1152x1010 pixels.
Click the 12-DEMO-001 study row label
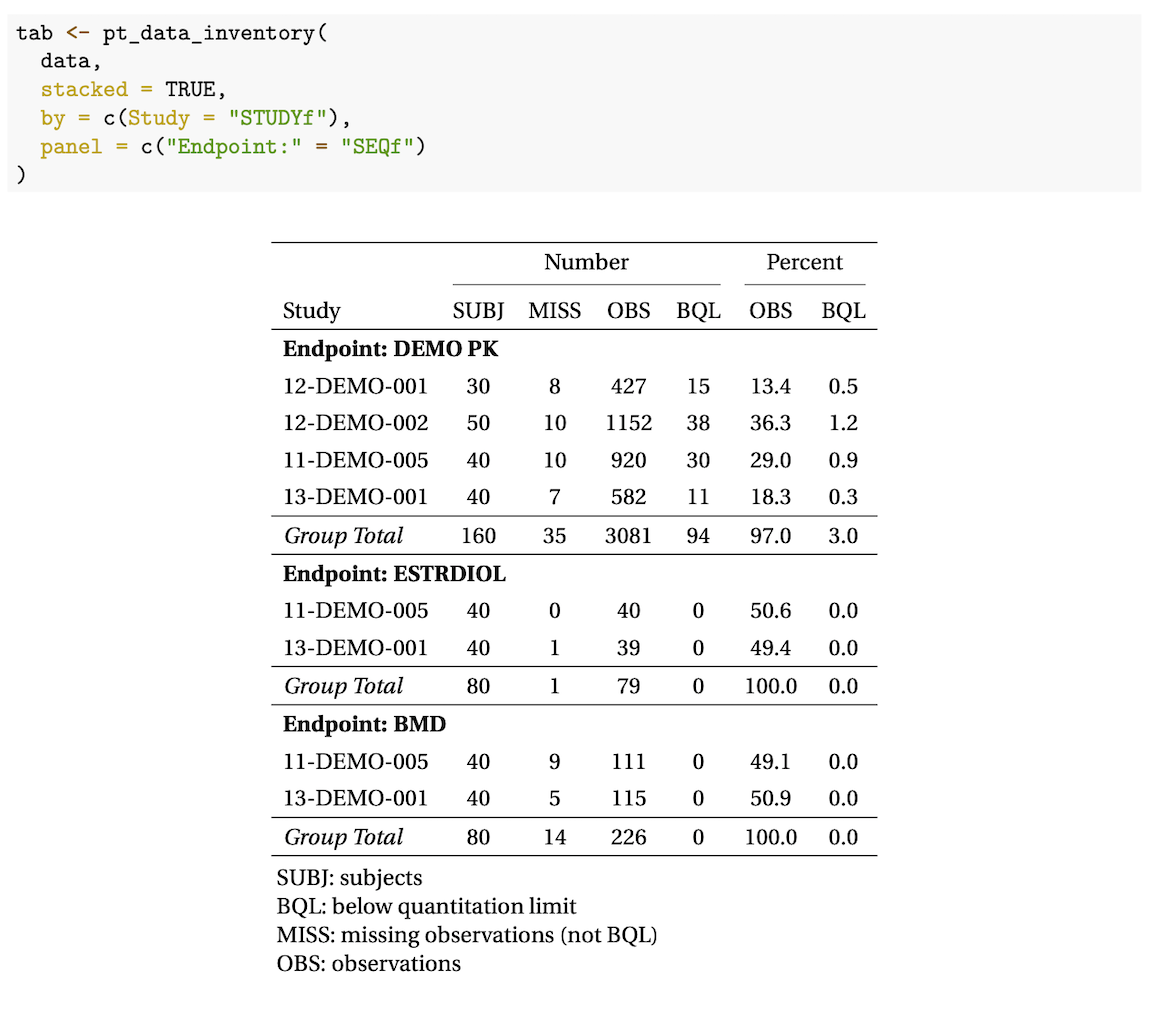(355, 387)
